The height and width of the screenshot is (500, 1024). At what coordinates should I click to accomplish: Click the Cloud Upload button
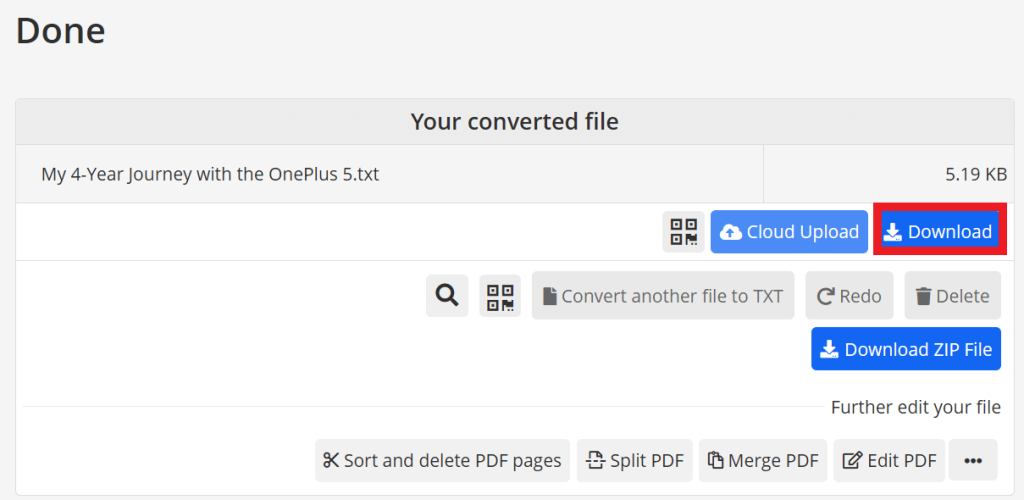(789, 232)
